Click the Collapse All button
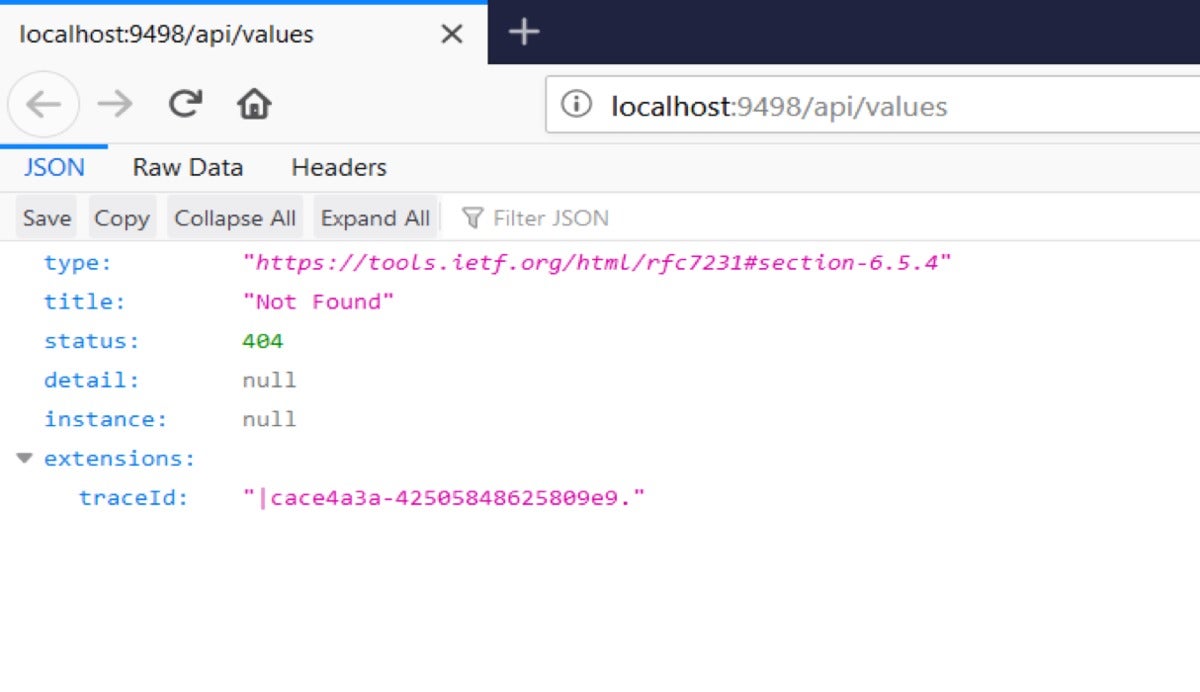 (x=235, y=218)
